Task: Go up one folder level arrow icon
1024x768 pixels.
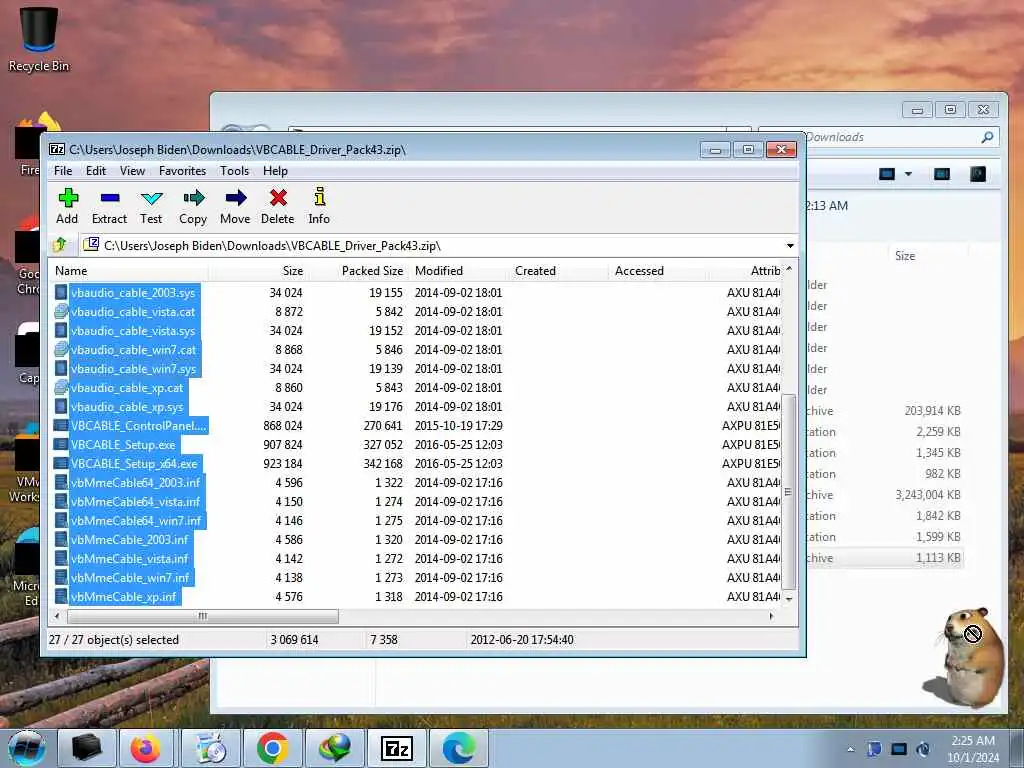Action: coord(60,245)
